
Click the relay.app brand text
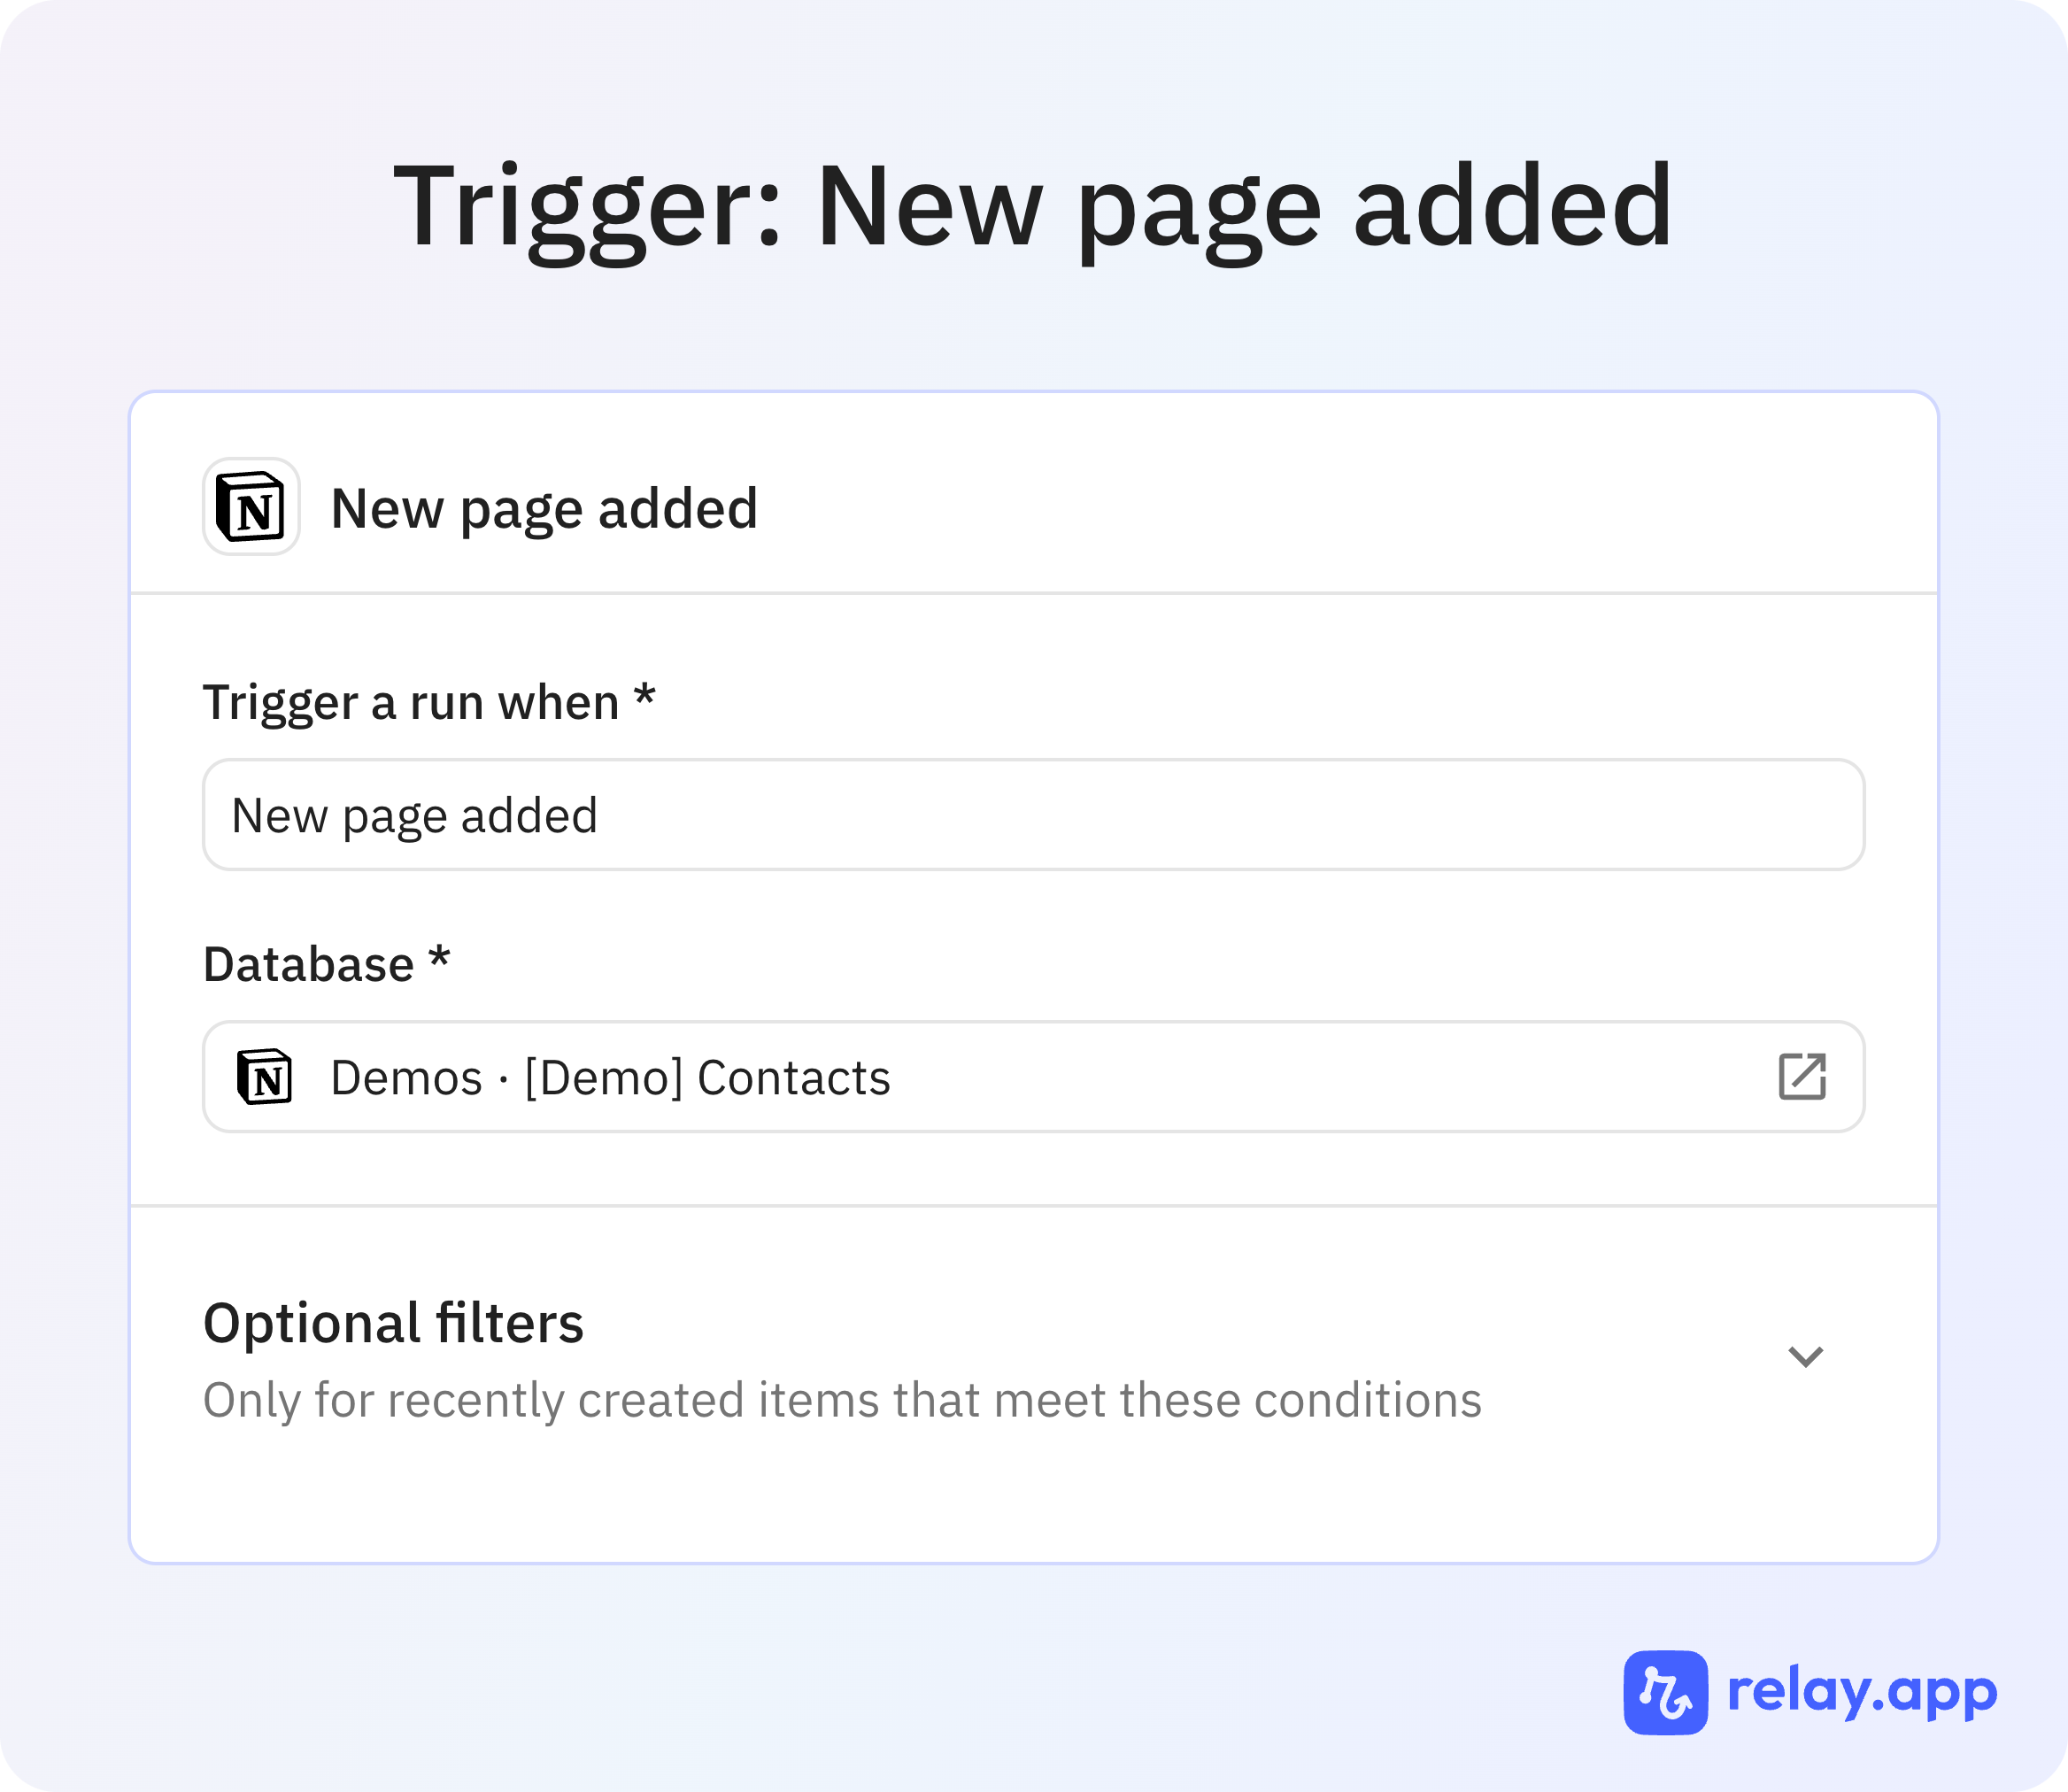(1862, 1692)
